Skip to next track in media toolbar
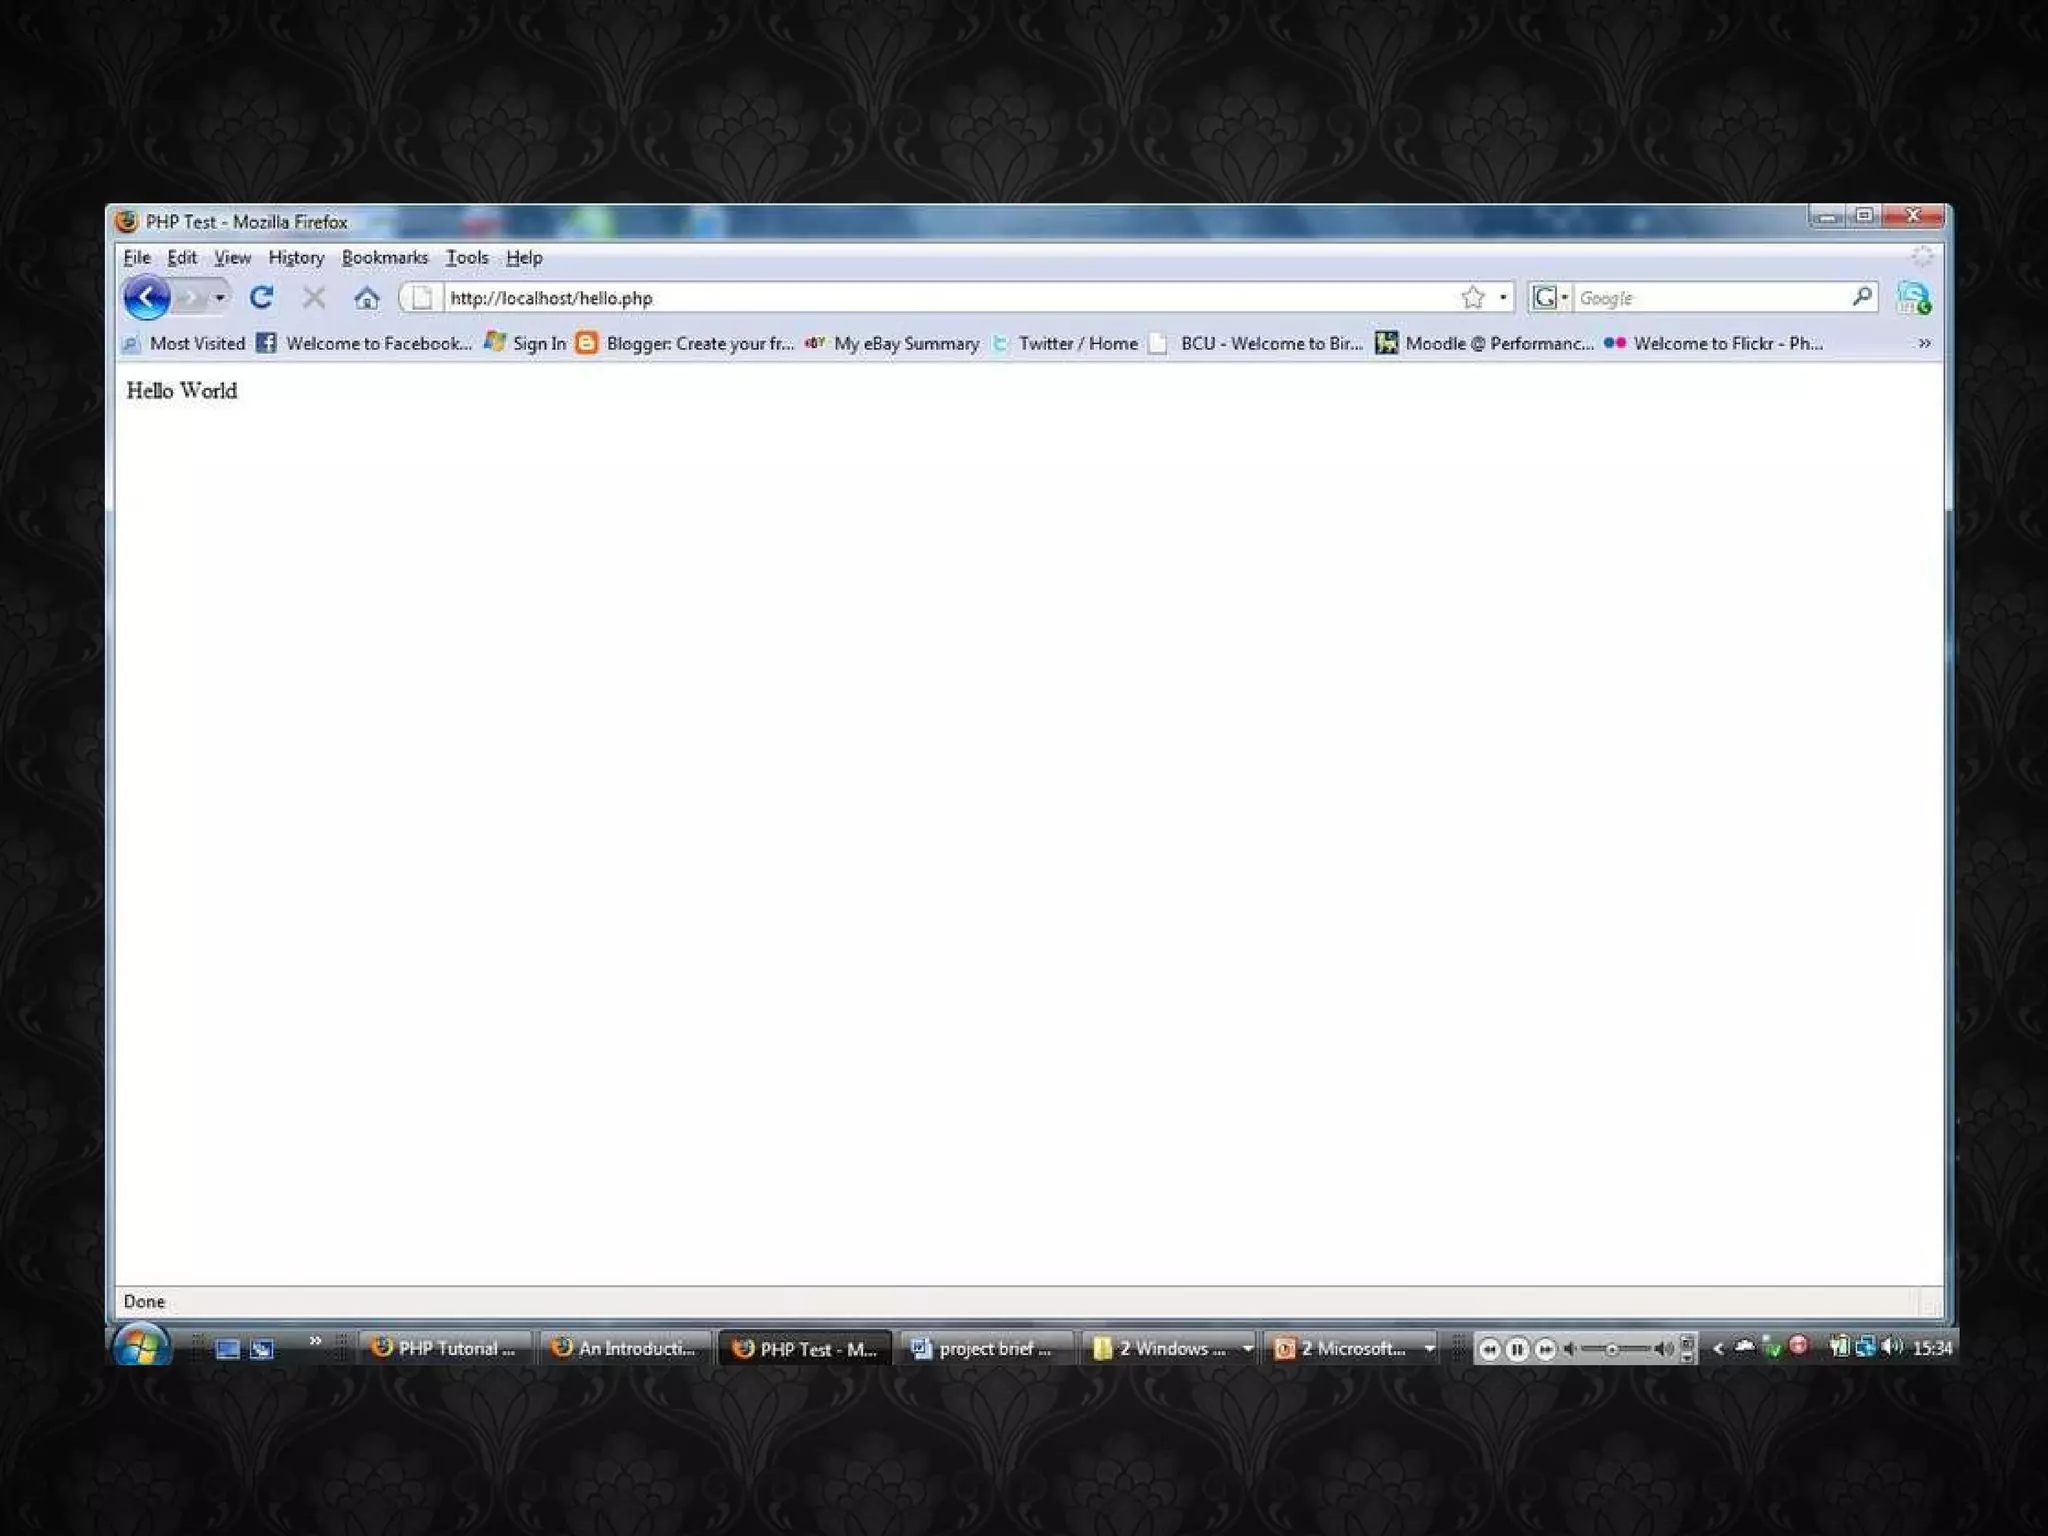The height and width of the screenshot is (1536, 2048). pyautogui.click(x=1545, y=1349)
